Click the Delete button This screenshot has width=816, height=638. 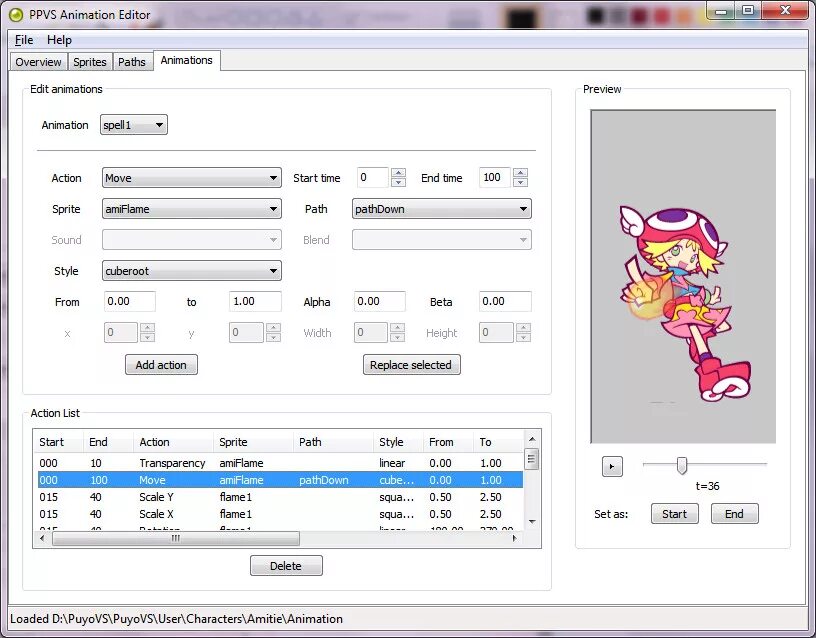point(286,566)
